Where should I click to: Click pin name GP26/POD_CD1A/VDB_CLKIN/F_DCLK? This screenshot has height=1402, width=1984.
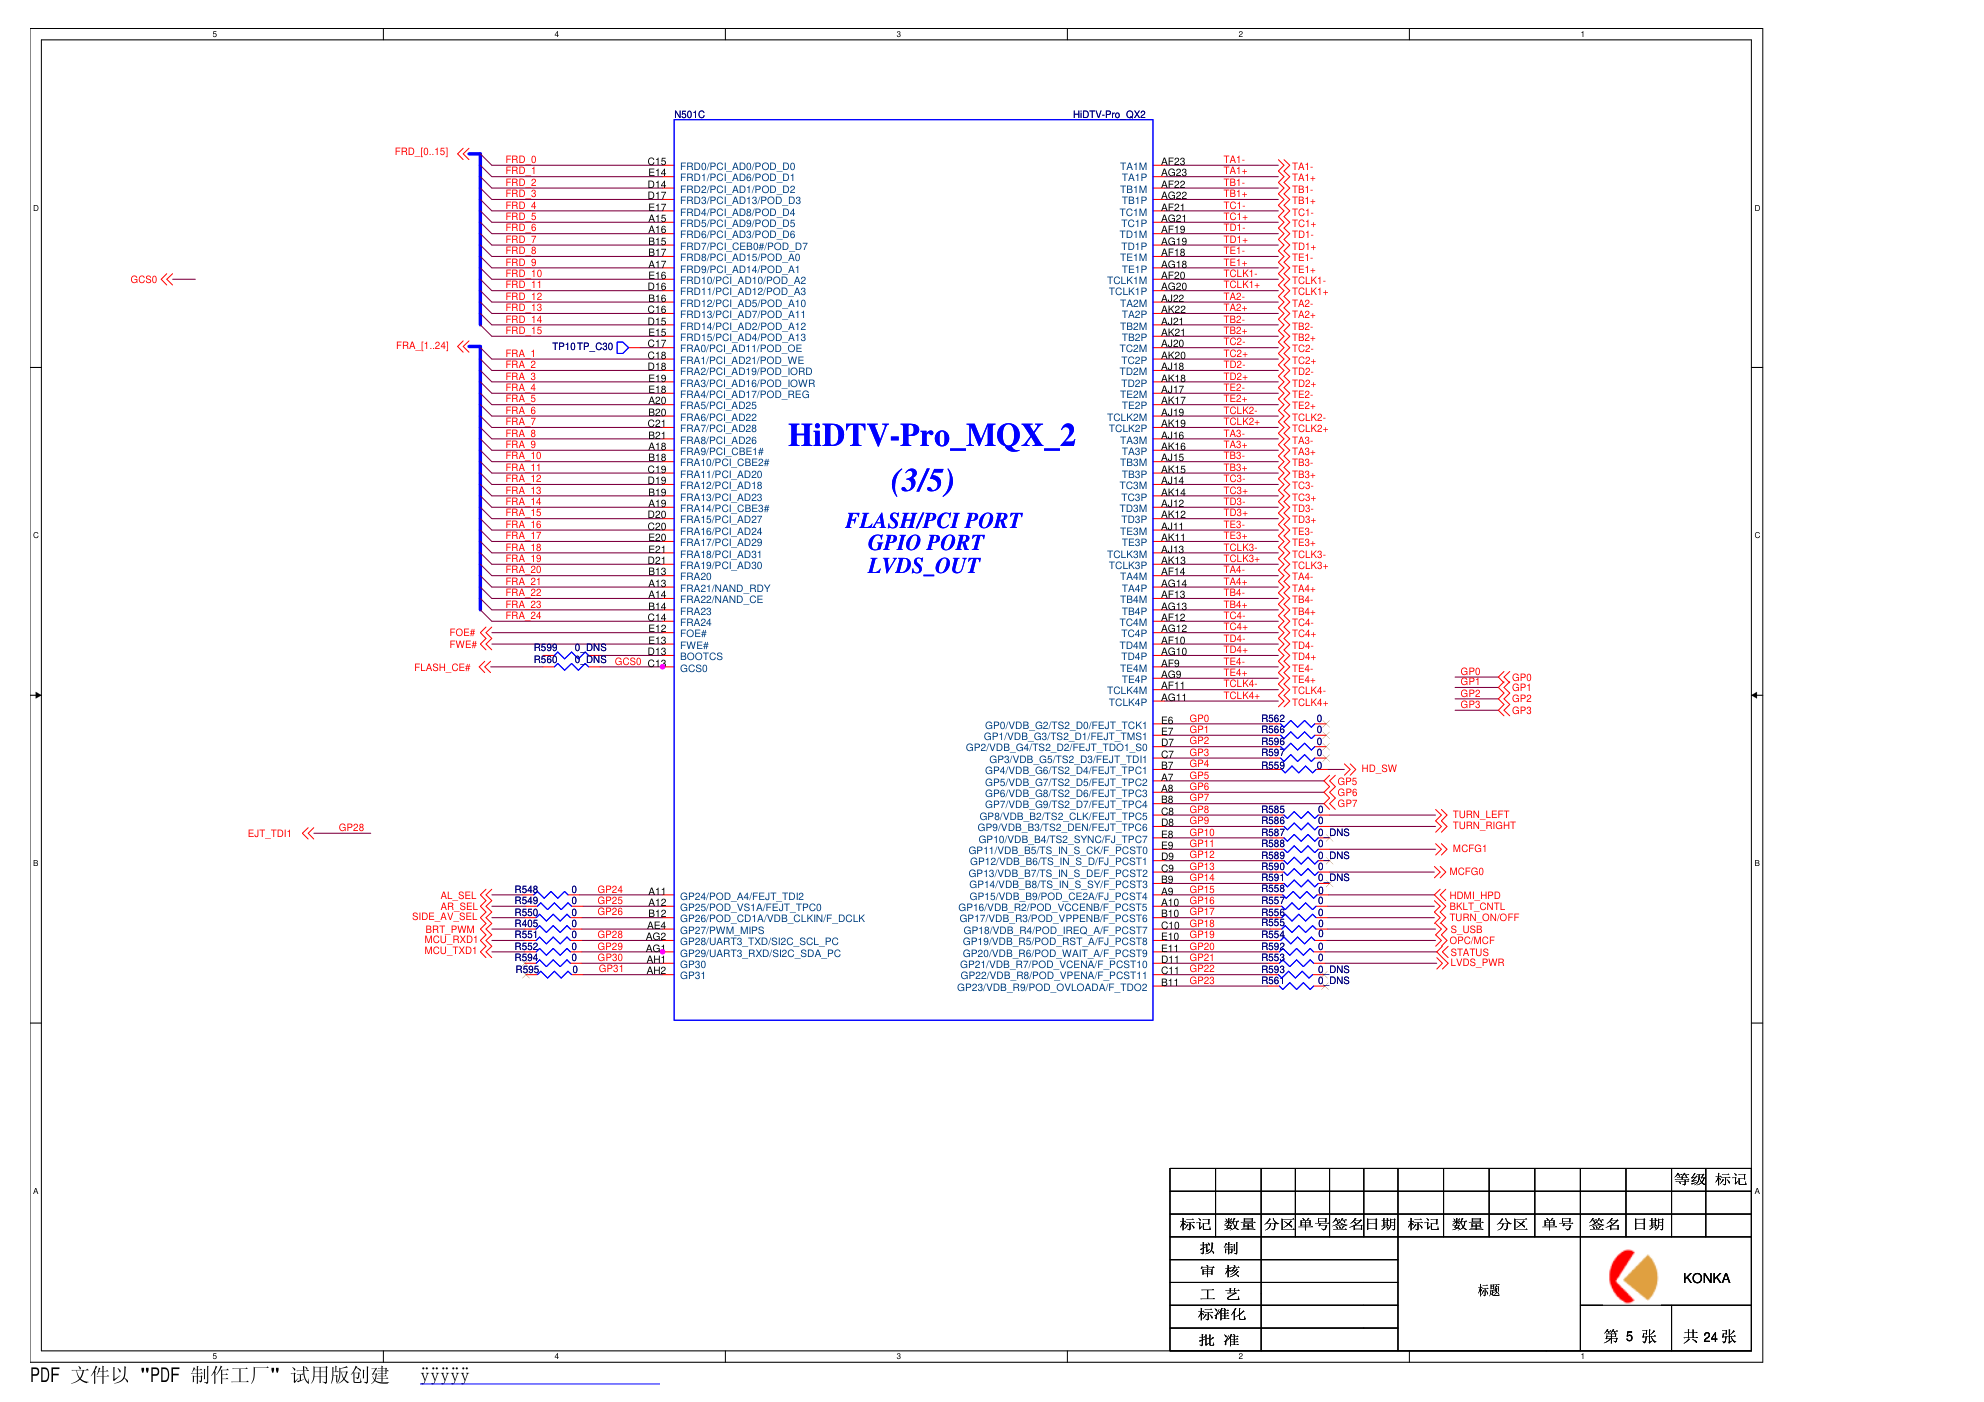click(772, 919)
